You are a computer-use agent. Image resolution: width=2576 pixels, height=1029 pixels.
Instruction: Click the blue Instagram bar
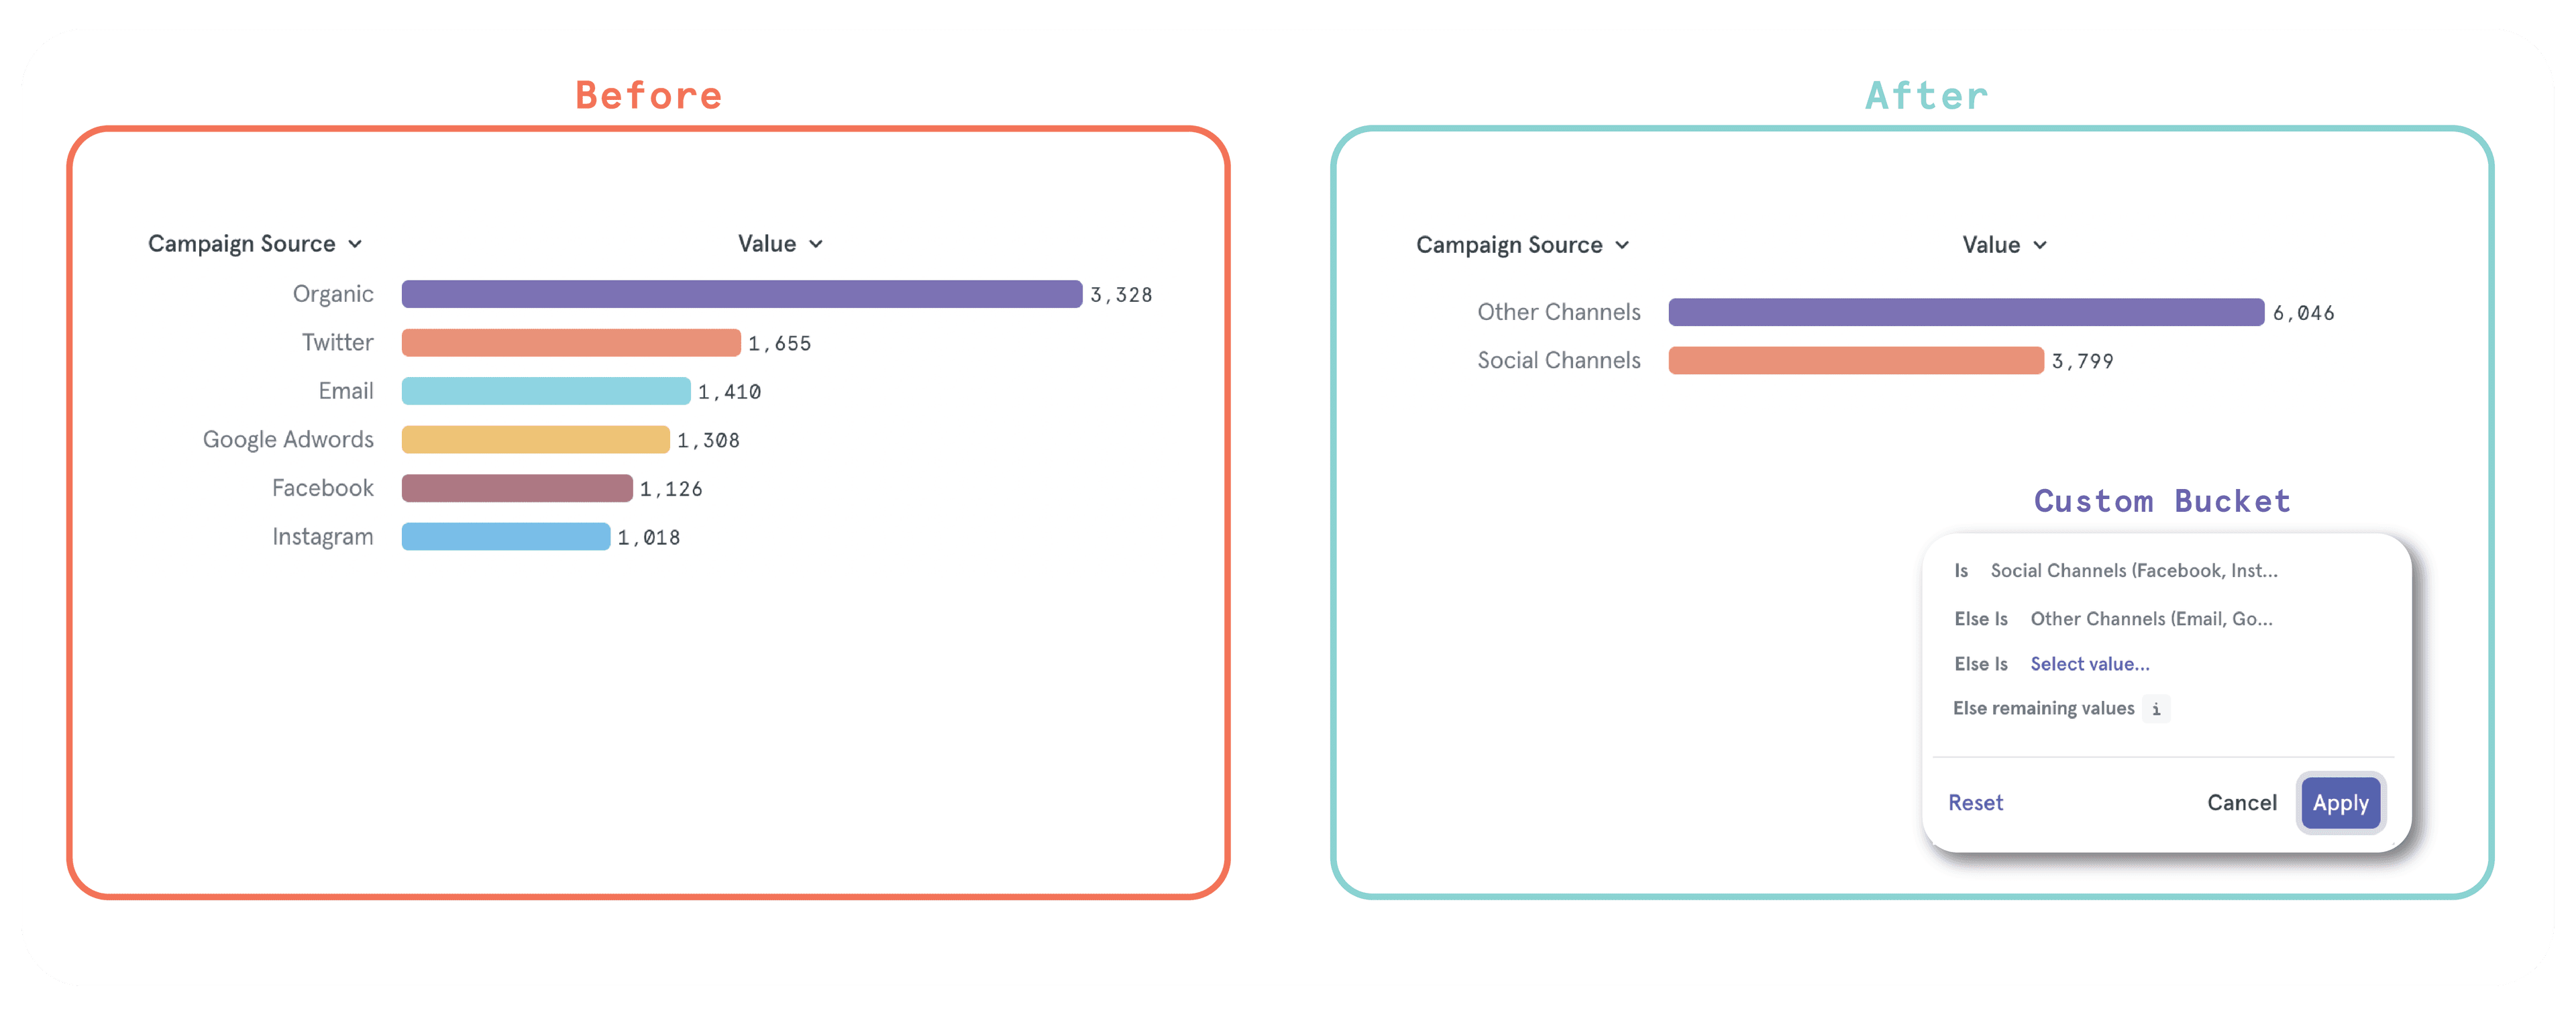506,537
